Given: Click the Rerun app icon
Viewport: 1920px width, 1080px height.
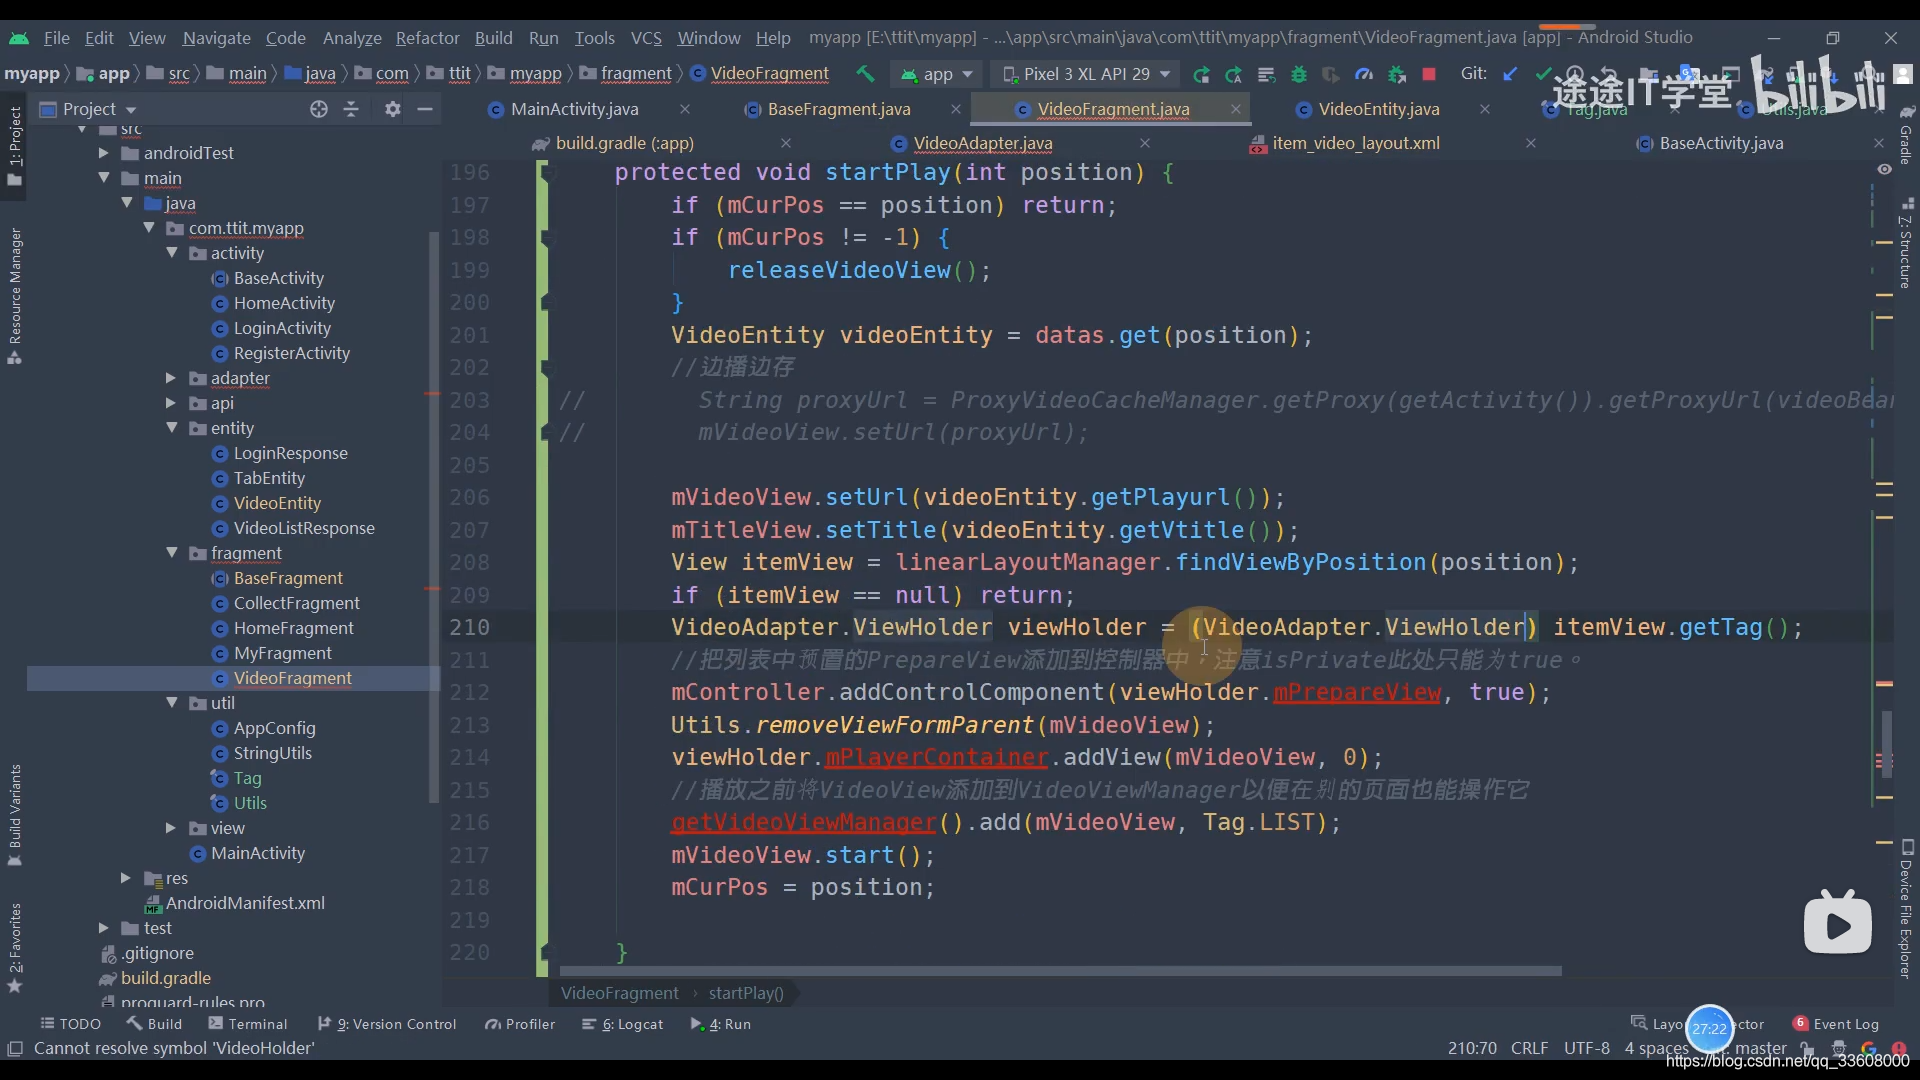Looking at the screenshot, I should (1201, 74).
